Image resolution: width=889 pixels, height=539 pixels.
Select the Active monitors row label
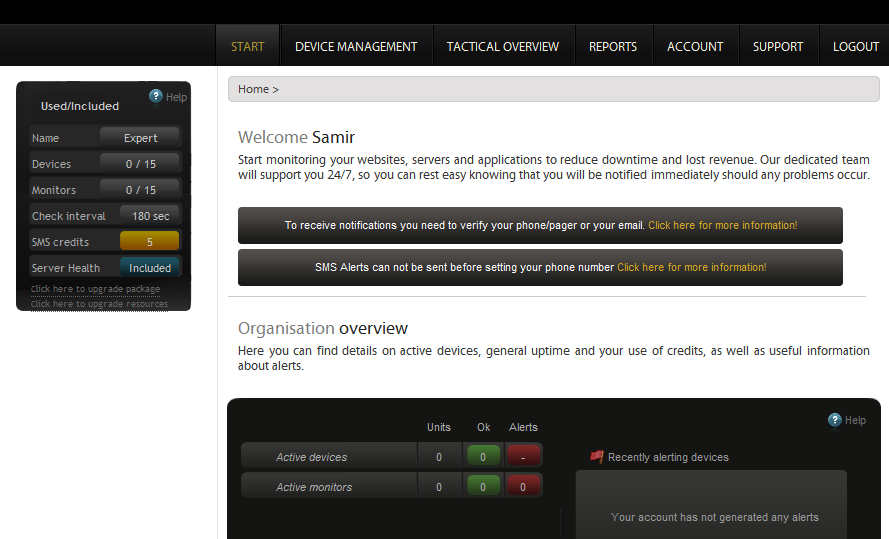click(314, 487)
